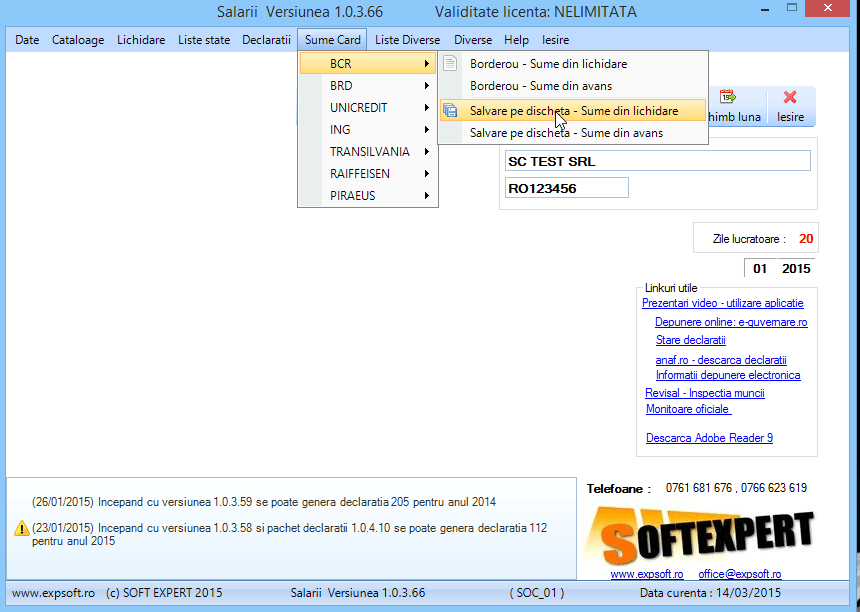Open Depunere online: e-guvernare.ro link
The height and width of the screenshot is (612, 860).
pos(731,322)
